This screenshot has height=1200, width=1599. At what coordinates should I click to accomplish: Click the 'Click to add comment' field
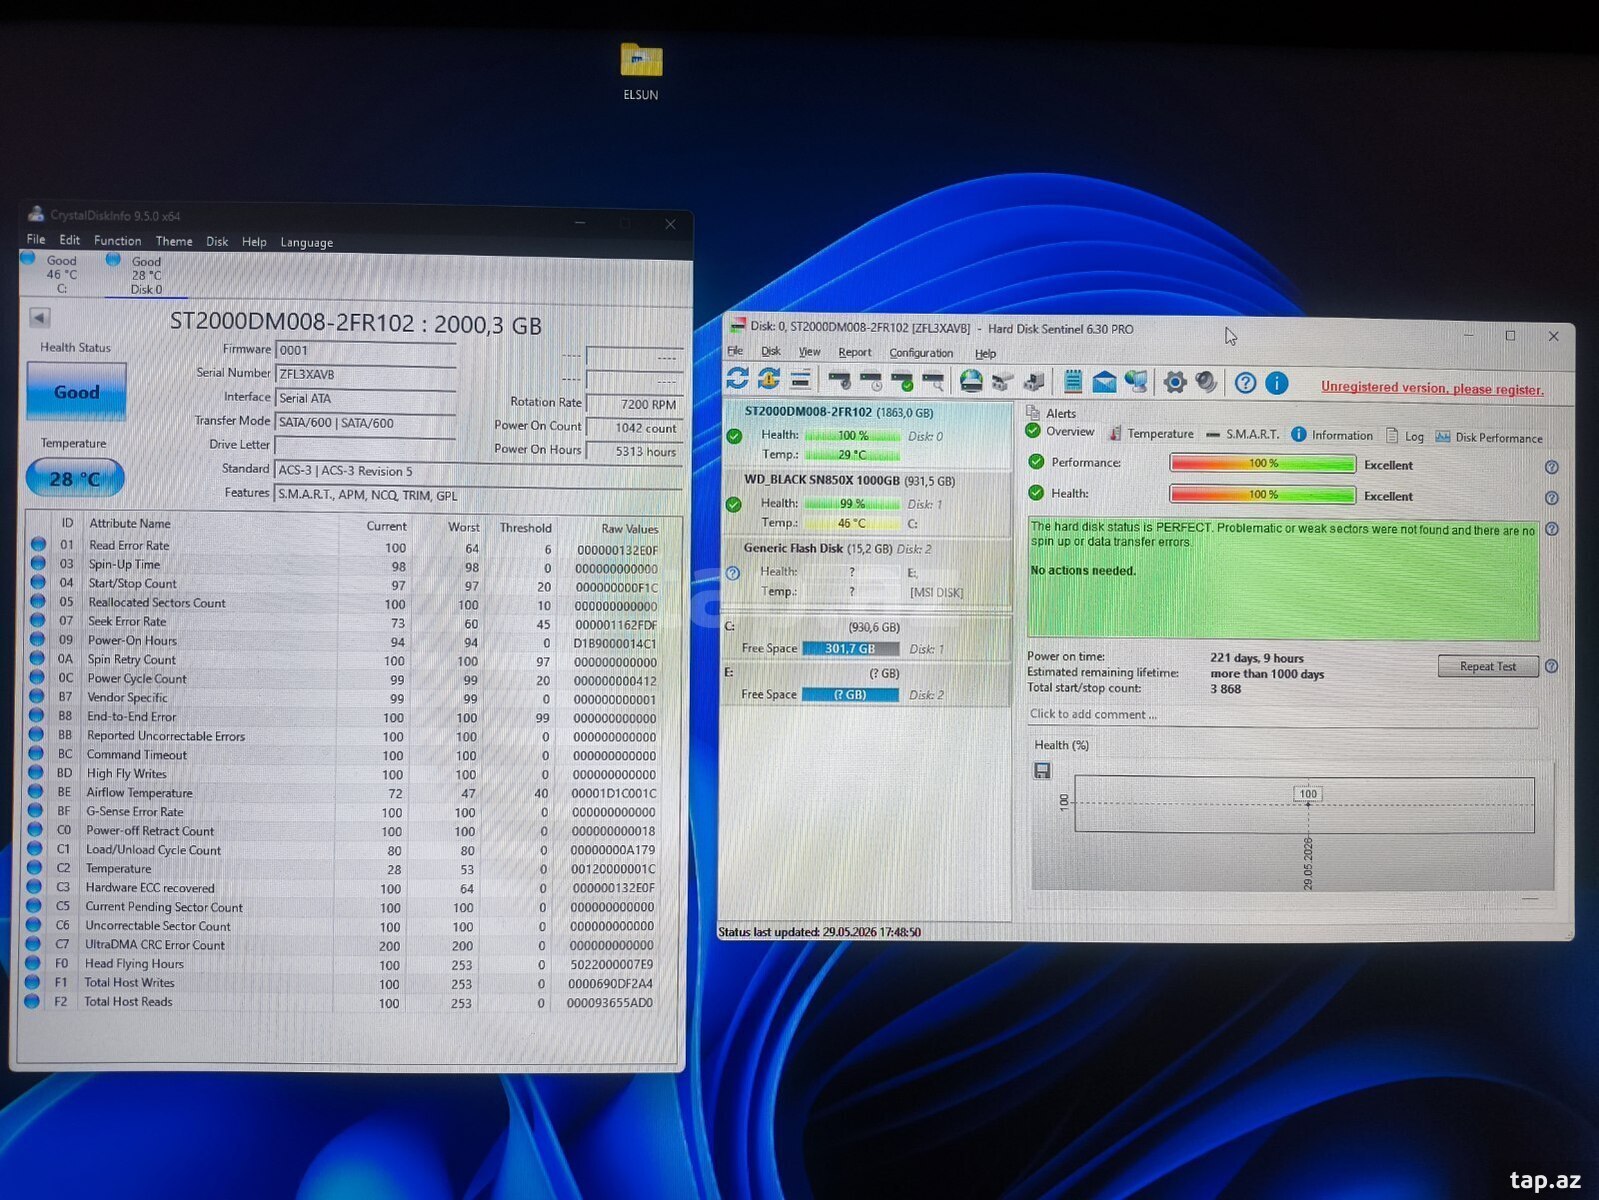pos(1283,715)
